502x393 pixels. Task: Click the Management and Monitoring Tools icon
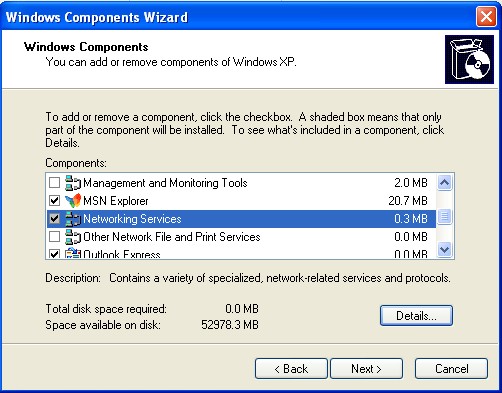tap(73, 183)
